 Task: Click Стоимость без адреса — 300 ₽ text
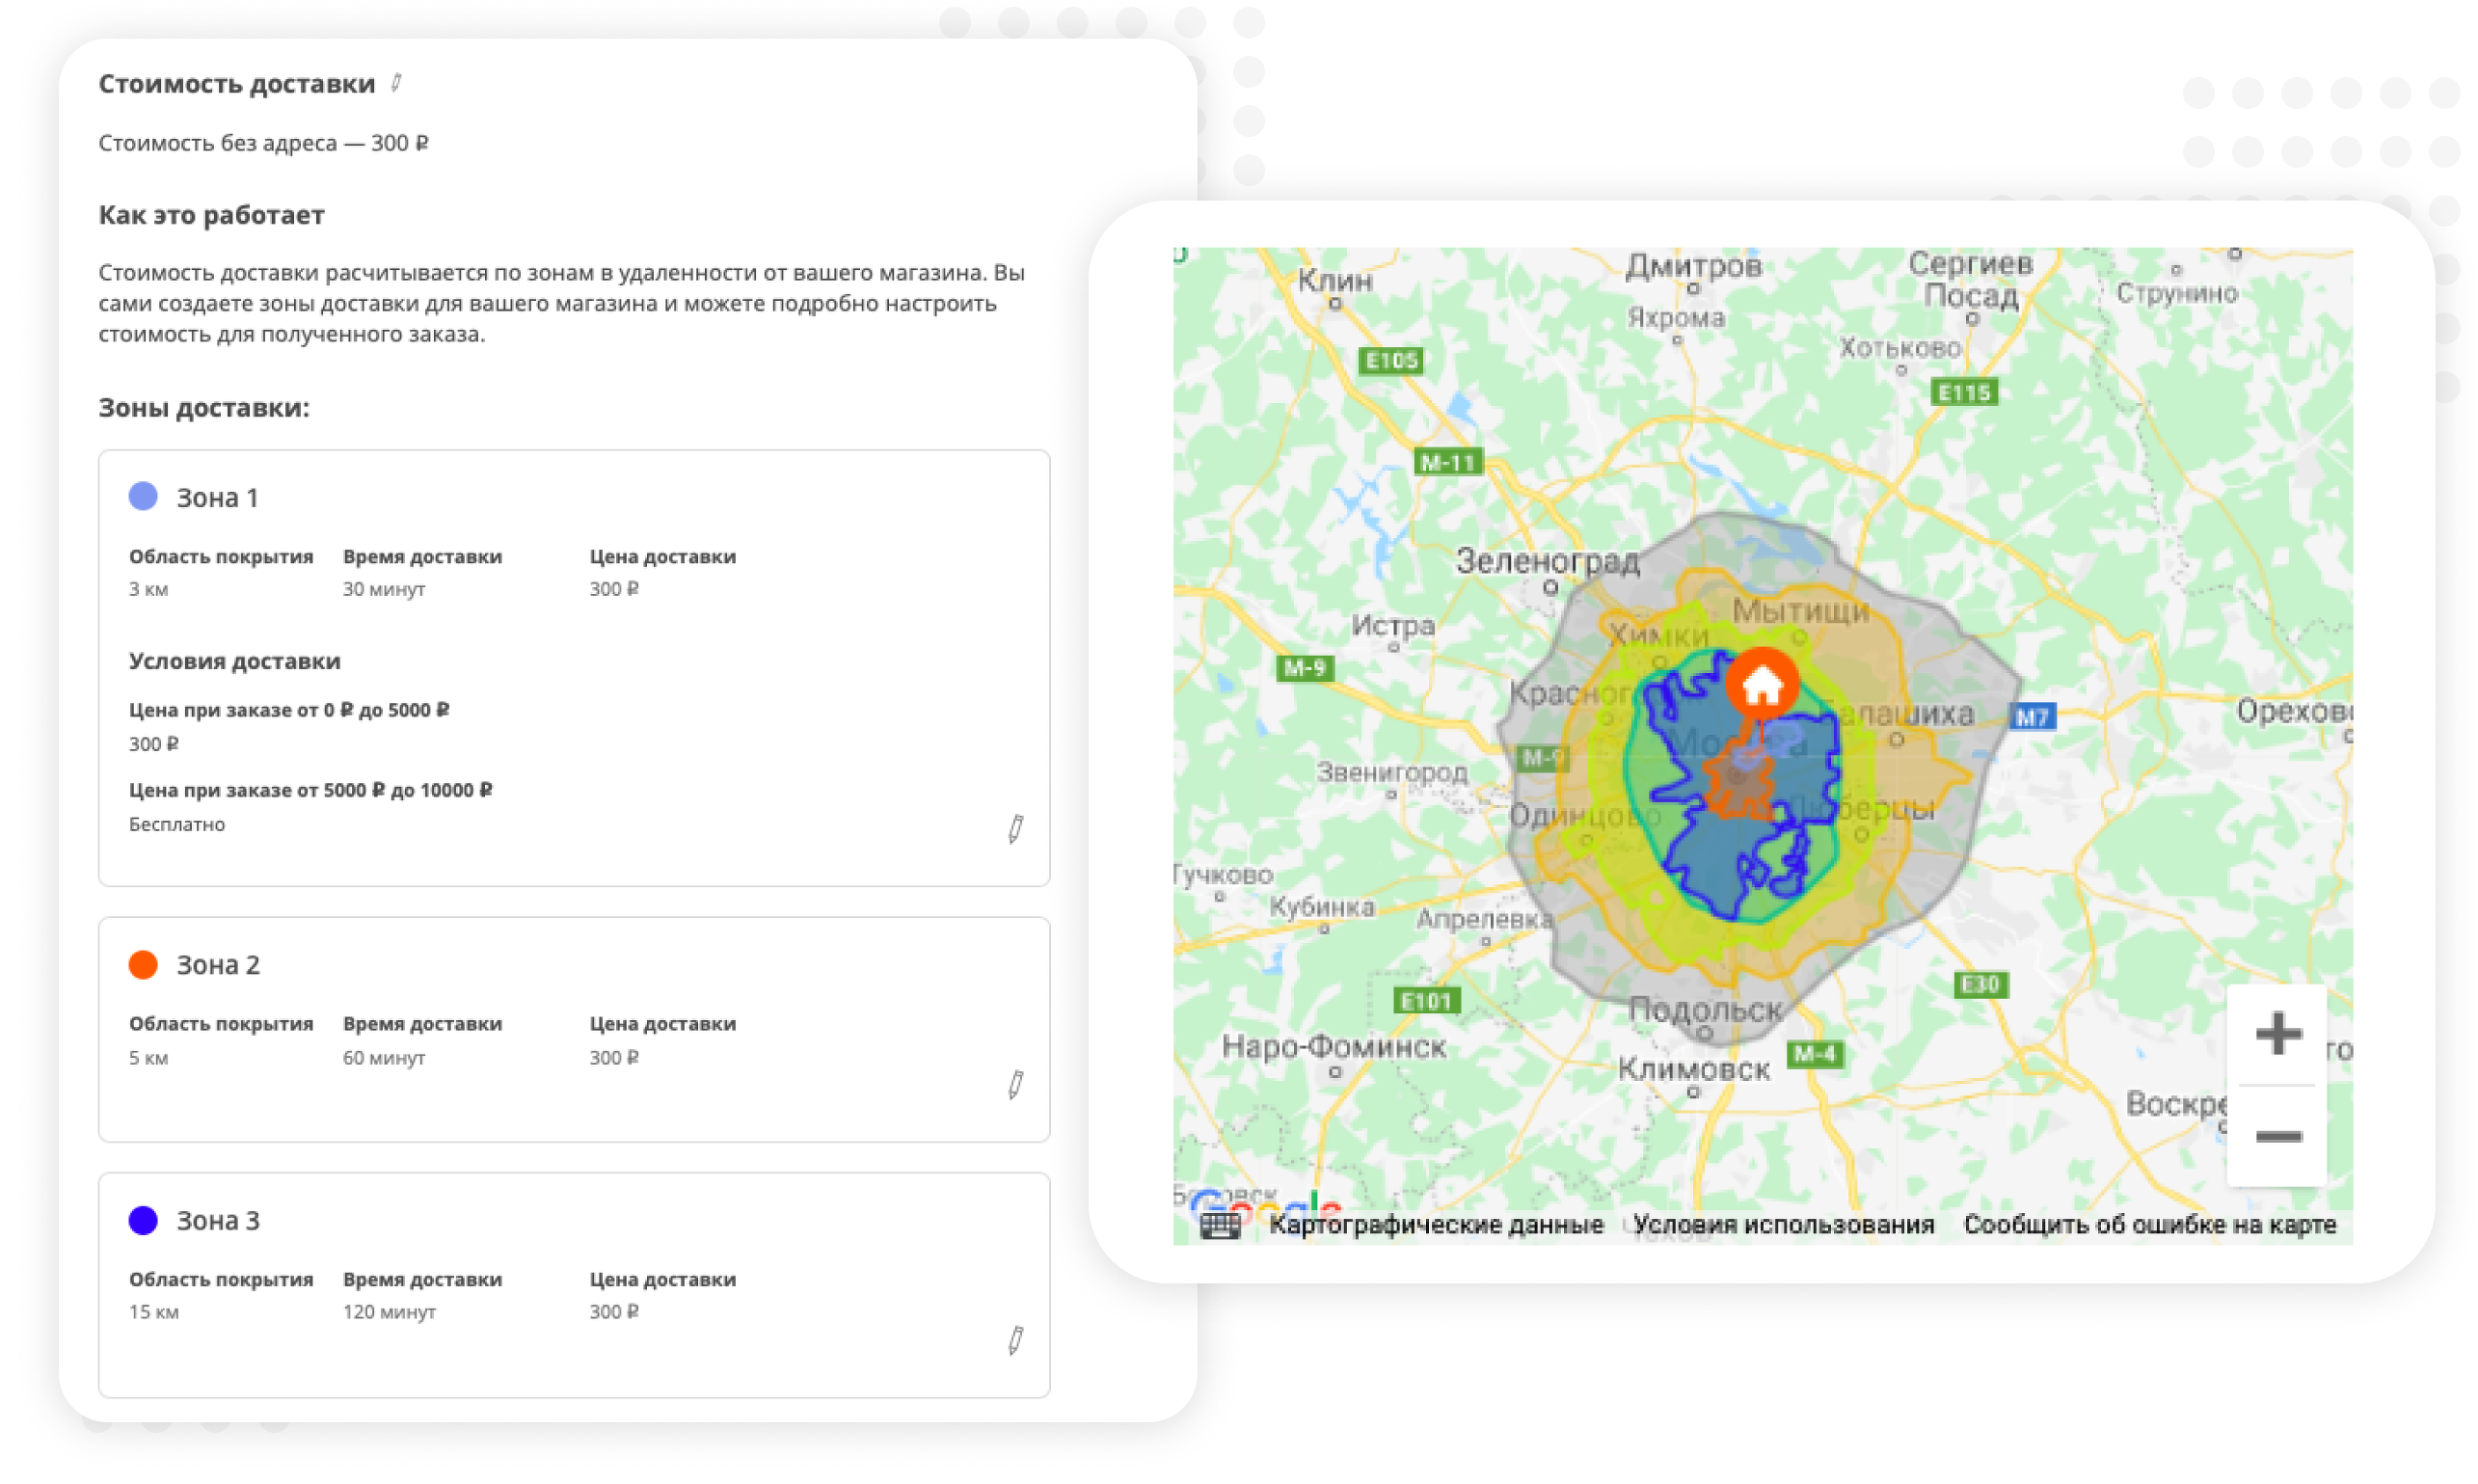263,143
